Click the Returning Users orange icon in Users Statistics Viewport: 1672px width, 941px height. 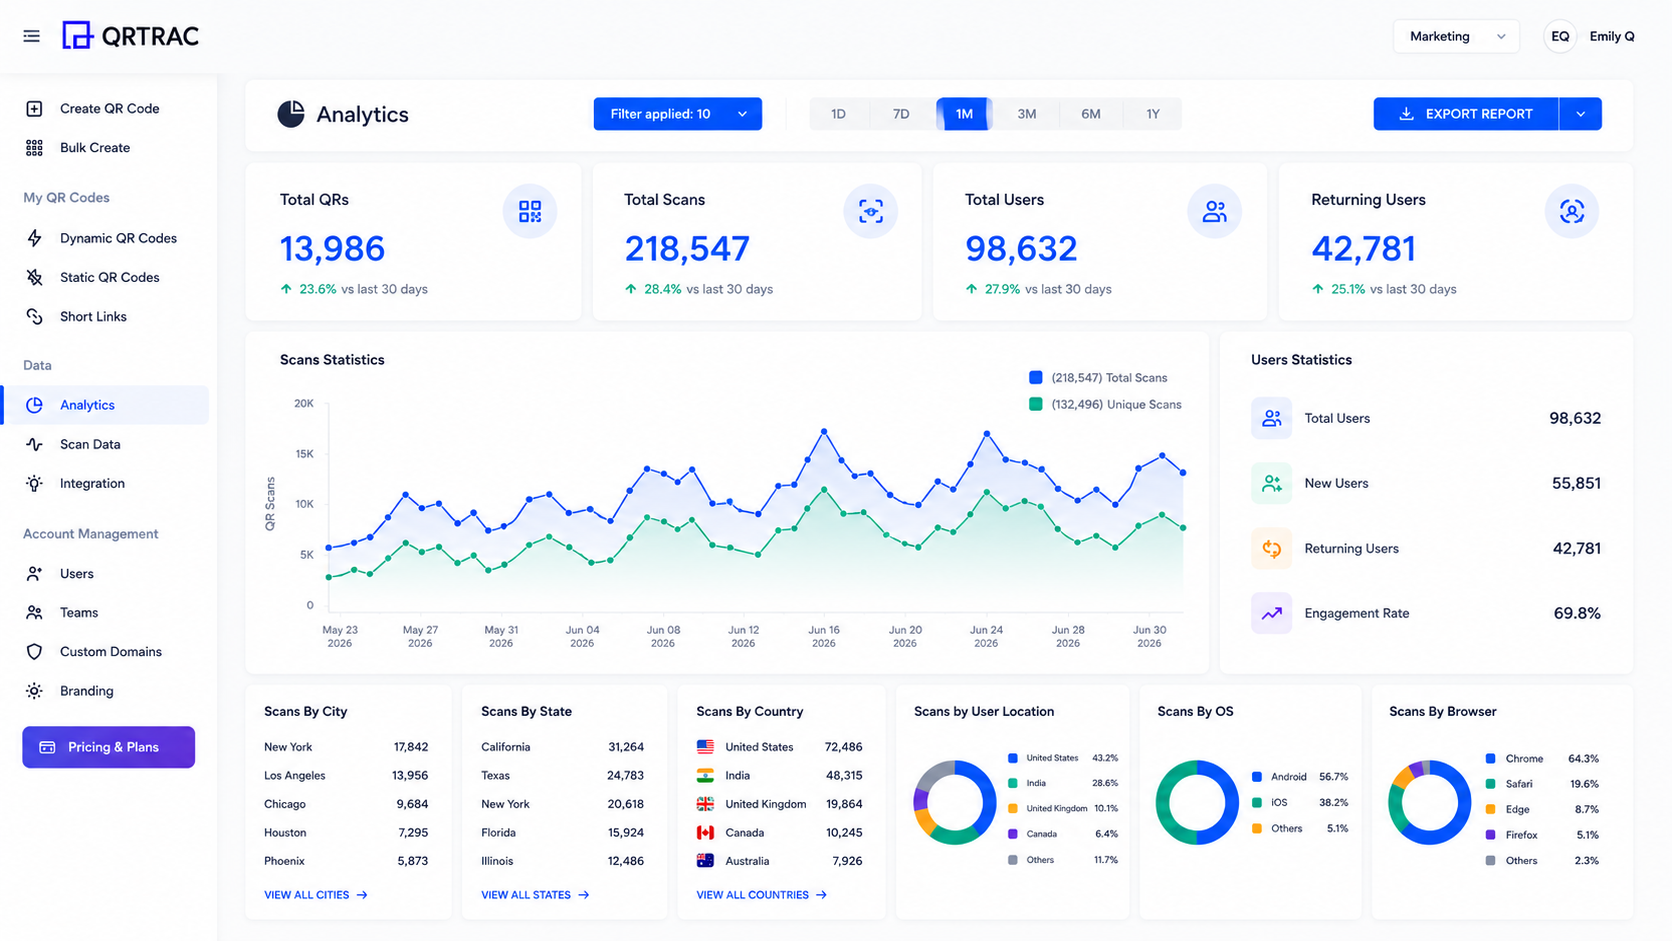click(1271, 548)
